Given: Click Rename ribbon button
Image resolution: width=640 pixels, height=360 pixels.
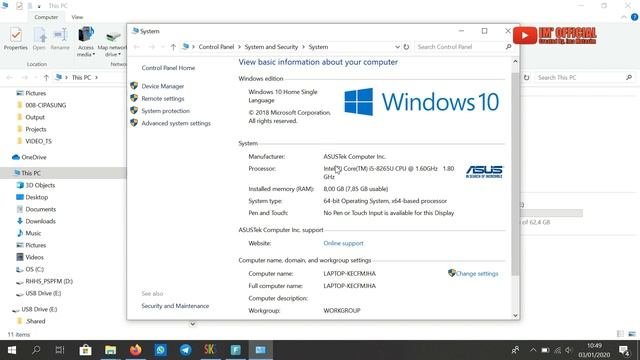Looking at the screenshot, I should pyautogui.click(x=60, y=39).
